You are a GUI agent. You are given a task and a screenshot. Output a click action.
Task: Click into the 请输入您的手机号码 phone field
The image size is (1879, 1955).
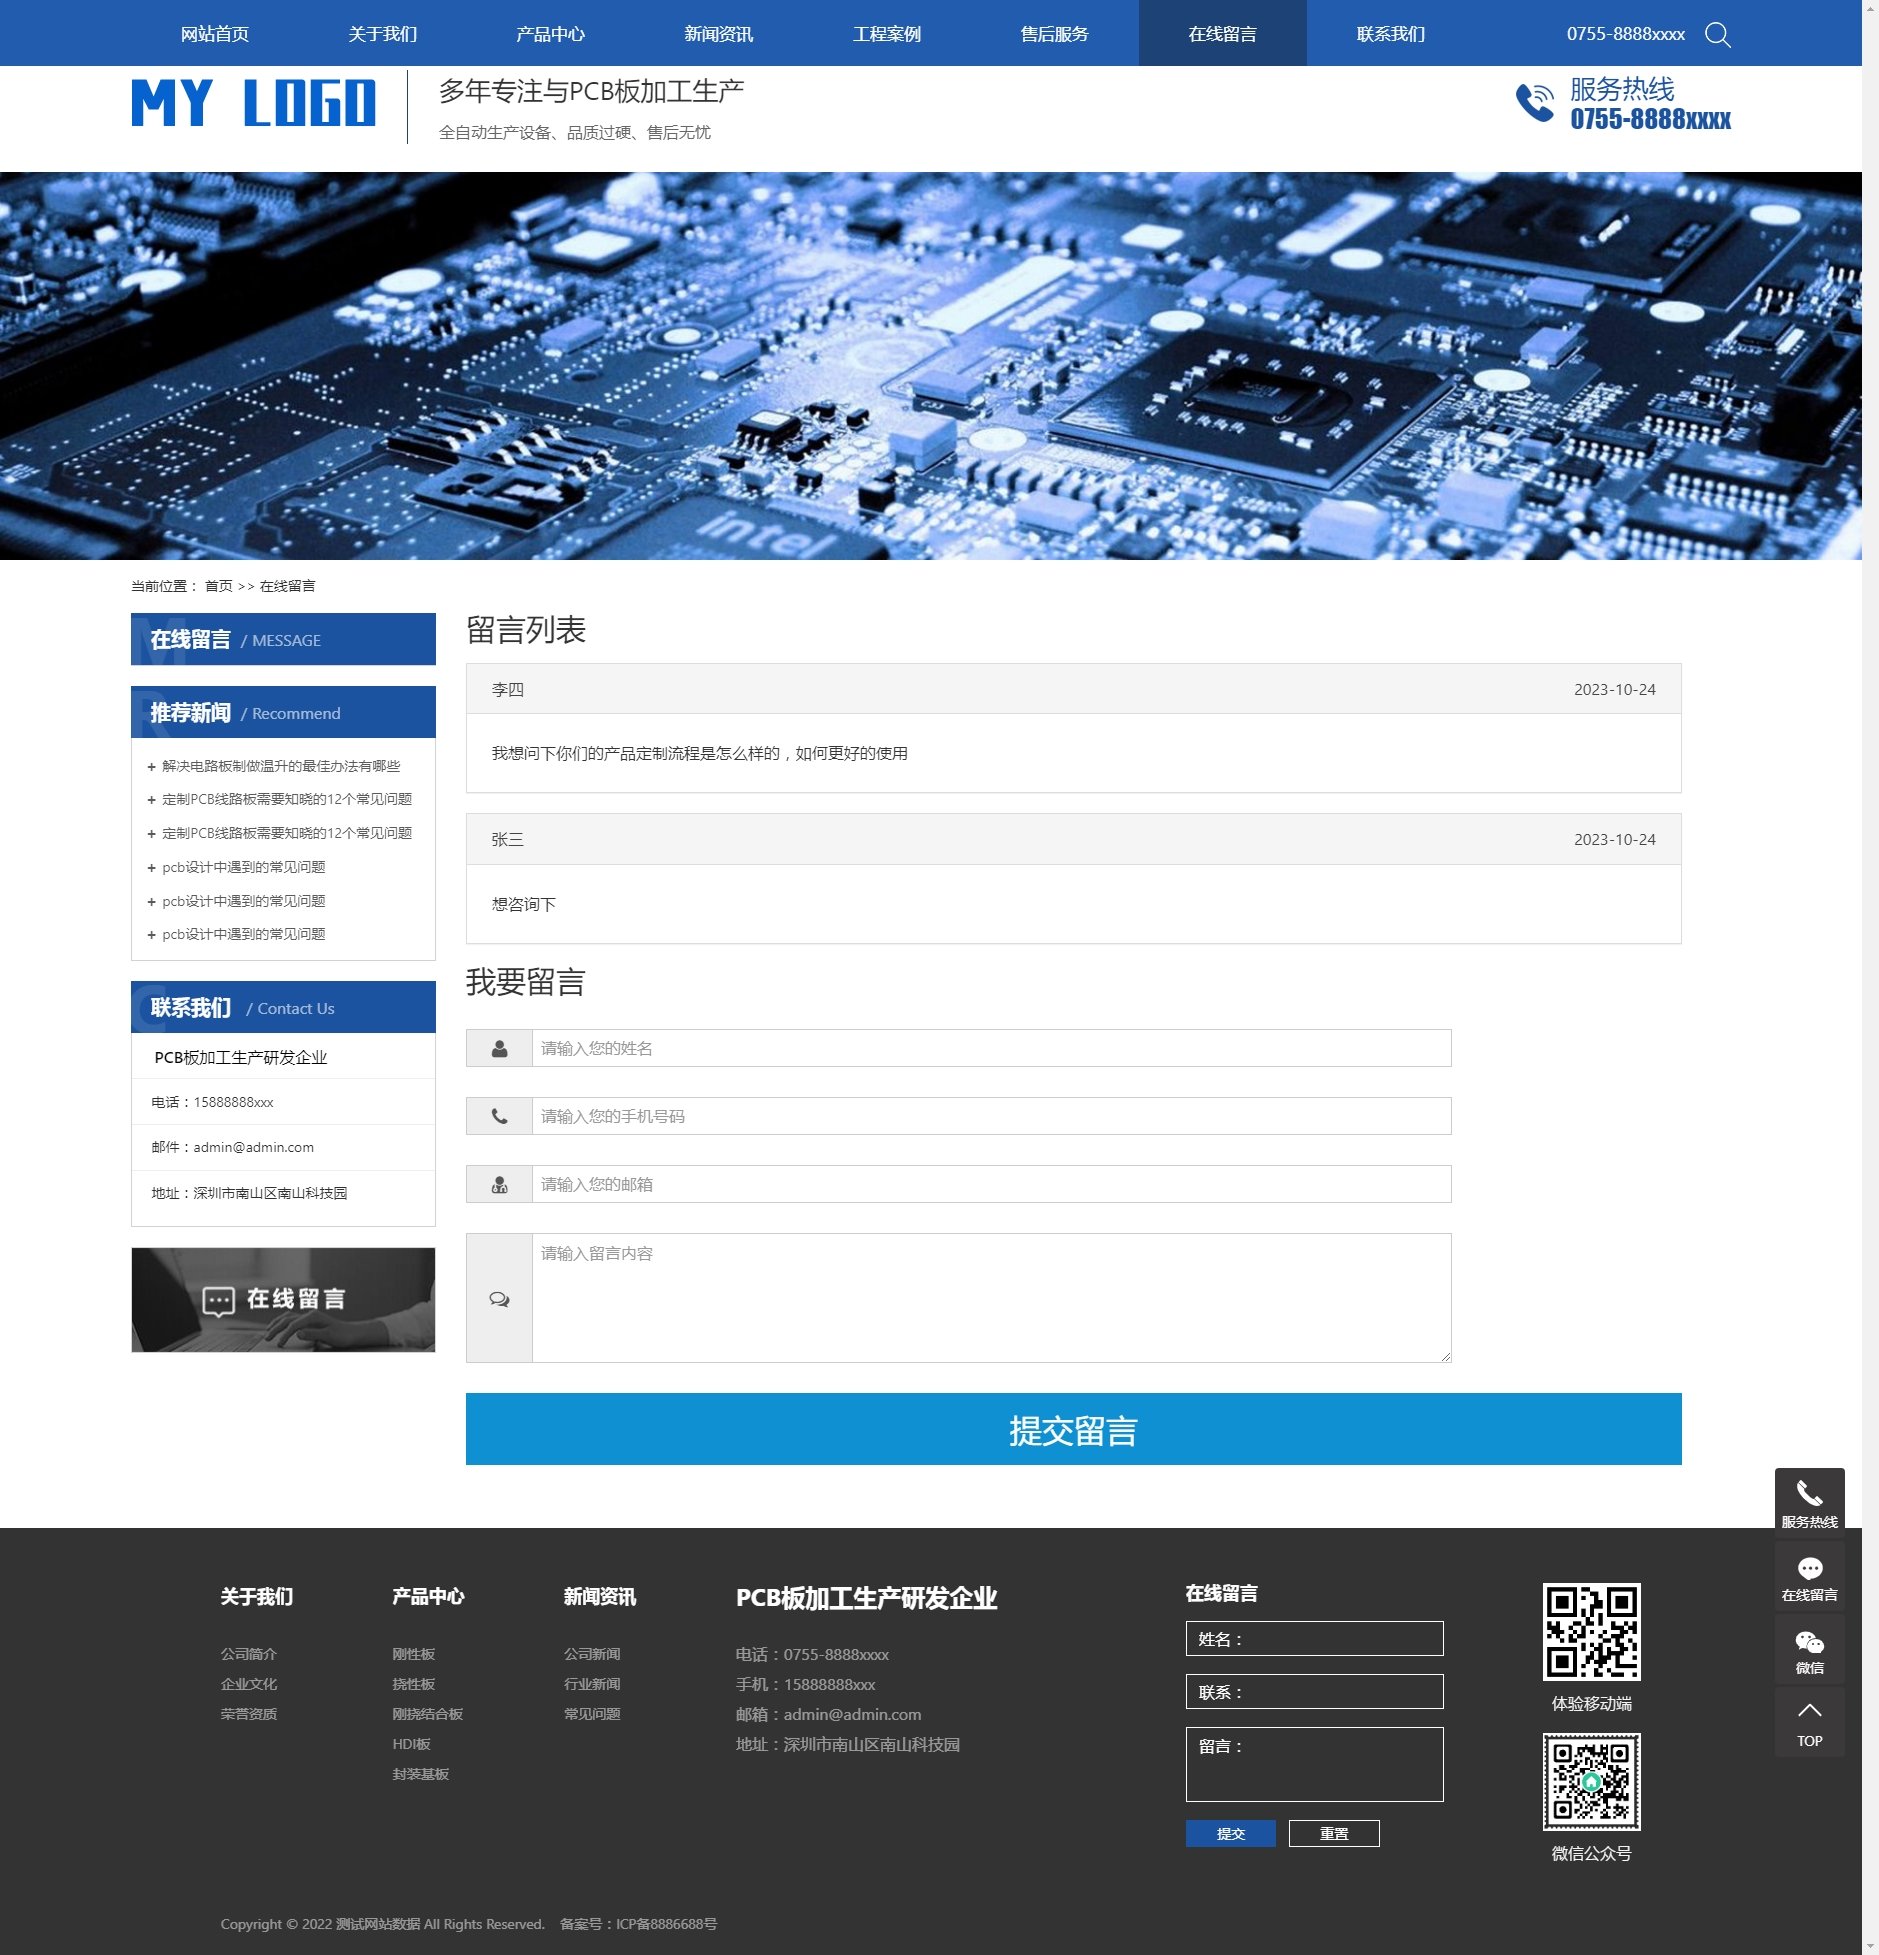click(x=990, y=1116)
